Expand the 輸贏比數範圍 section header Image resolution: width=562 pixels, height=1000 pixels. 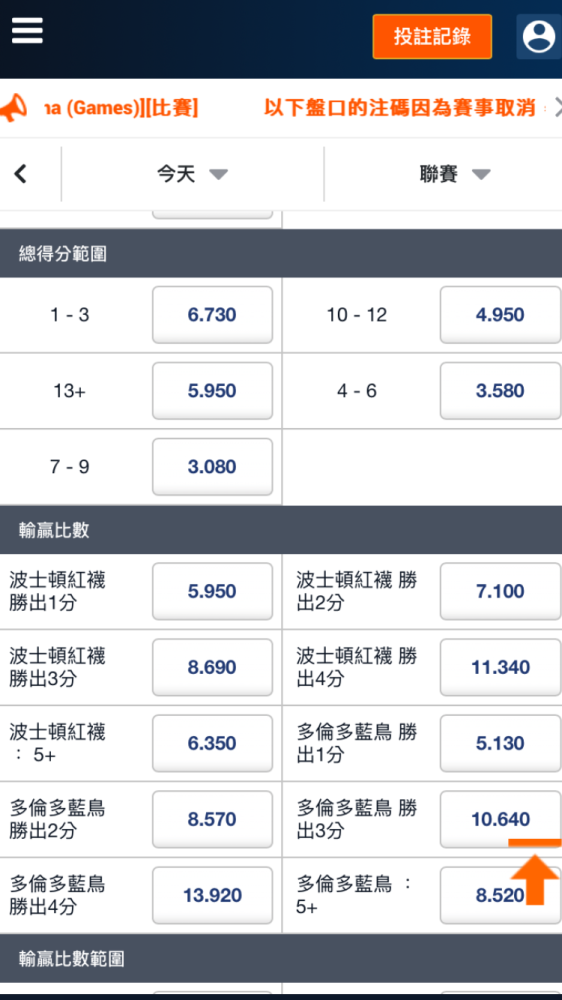281,959
